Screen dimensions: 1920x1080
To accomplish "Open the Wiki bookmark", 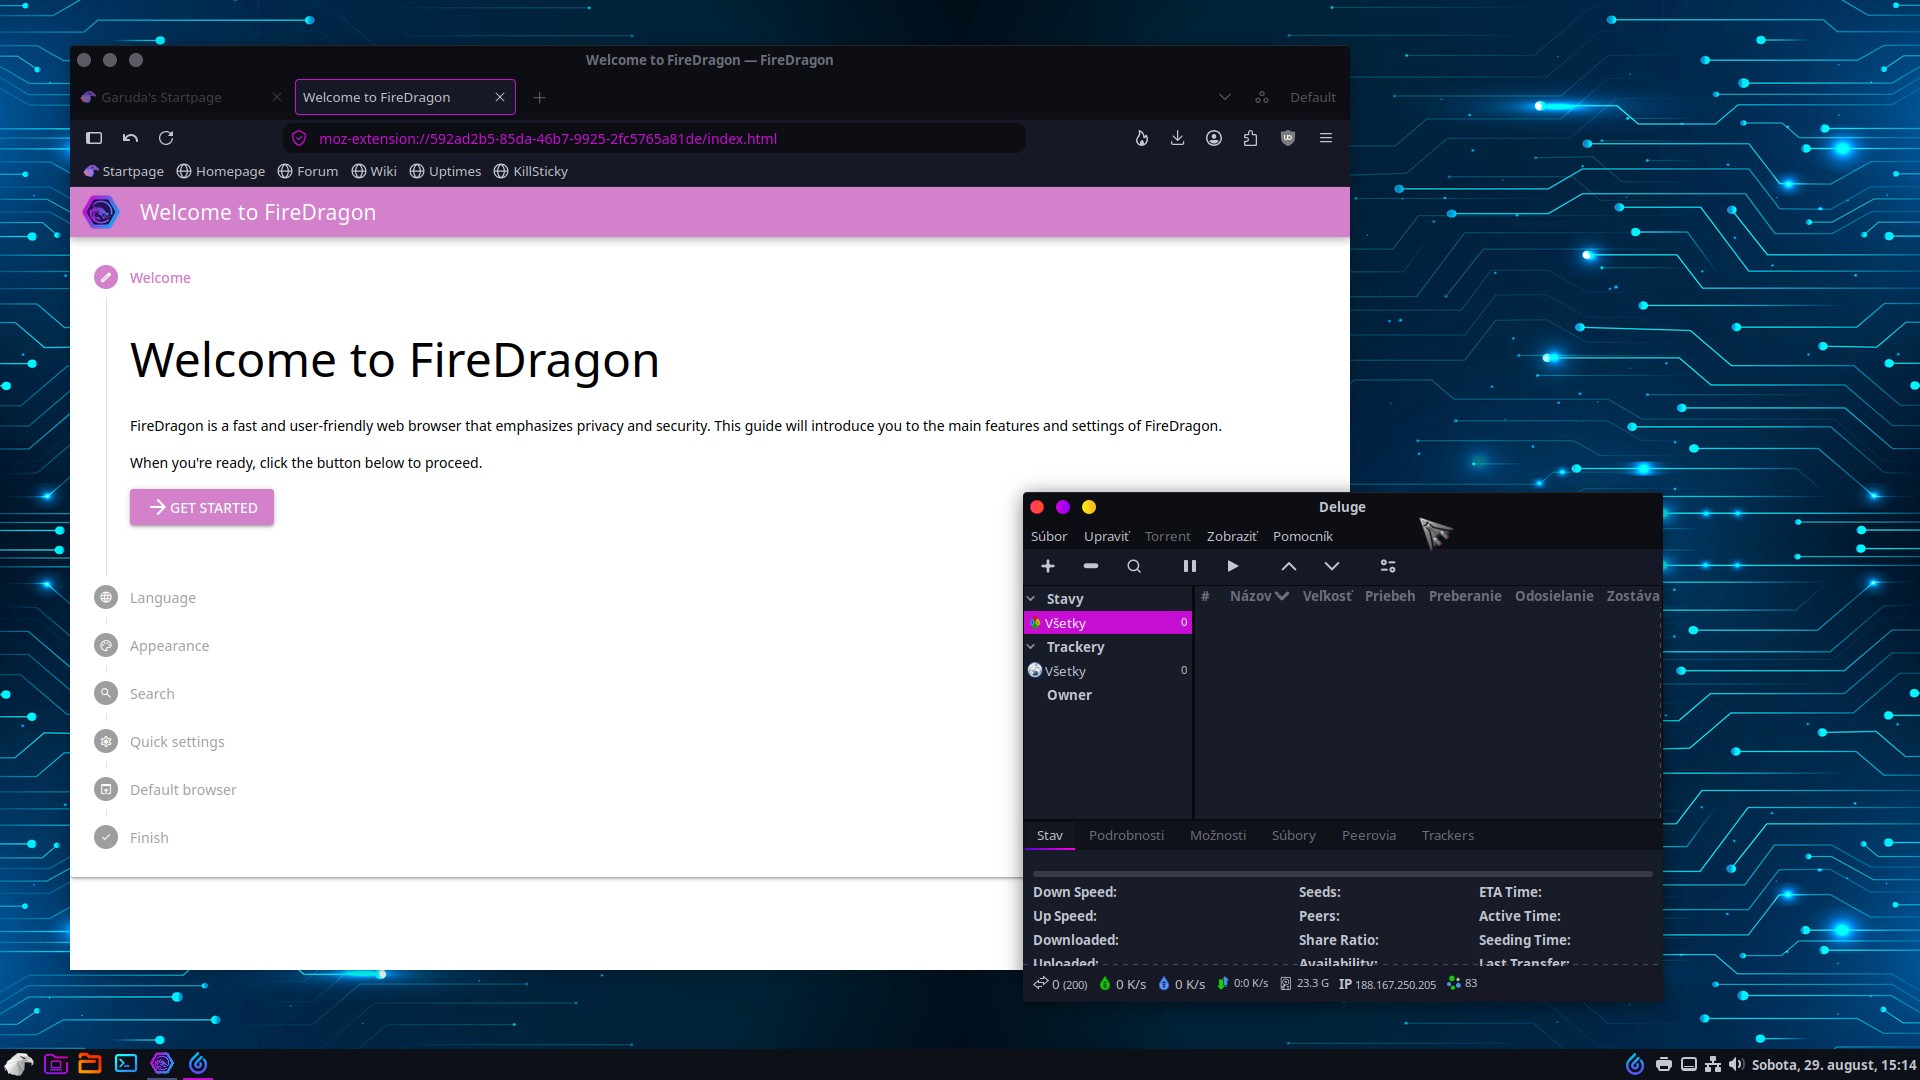I will point(374,172).
